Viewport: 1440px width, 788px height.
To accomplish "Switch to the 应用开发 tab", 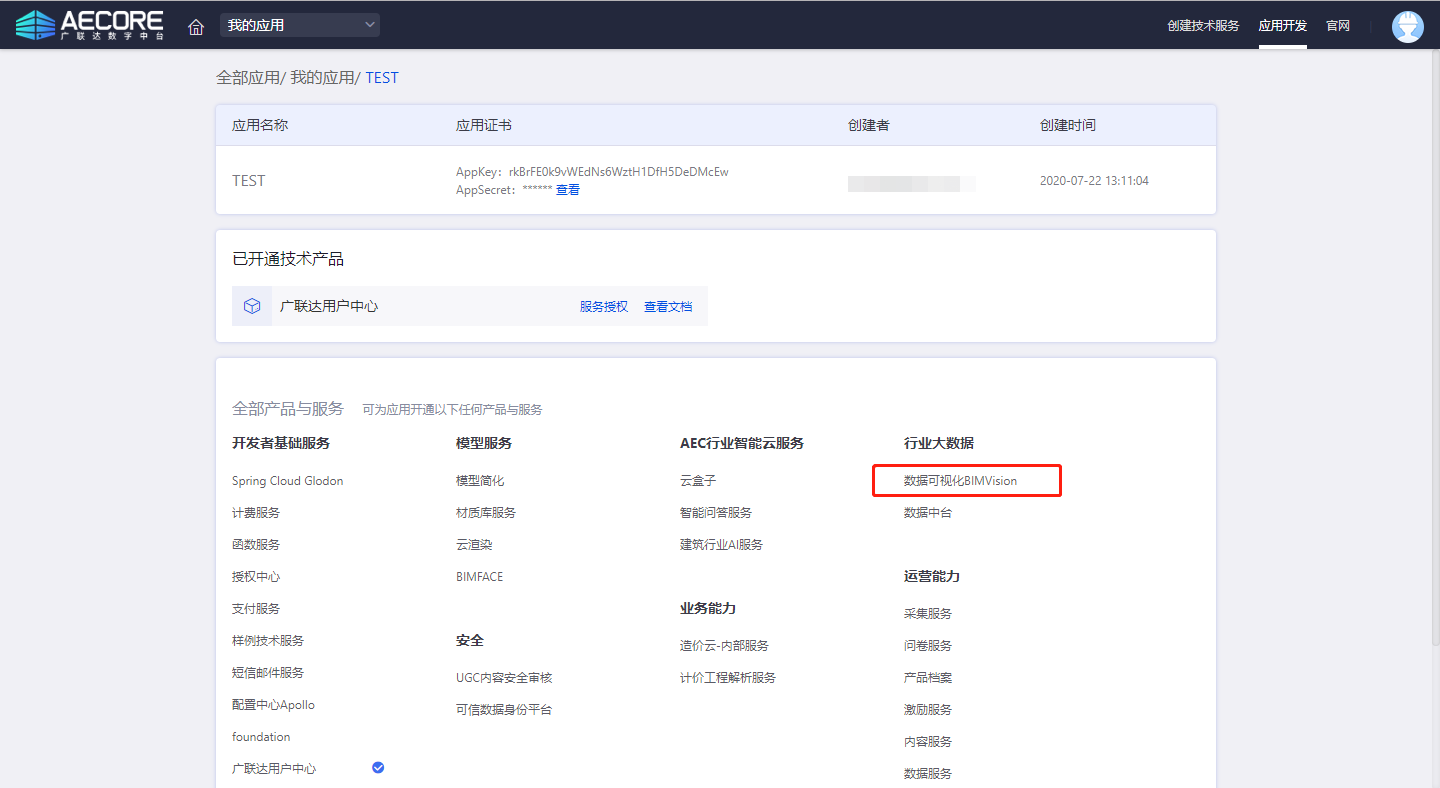I will (x=1282, y=26).
